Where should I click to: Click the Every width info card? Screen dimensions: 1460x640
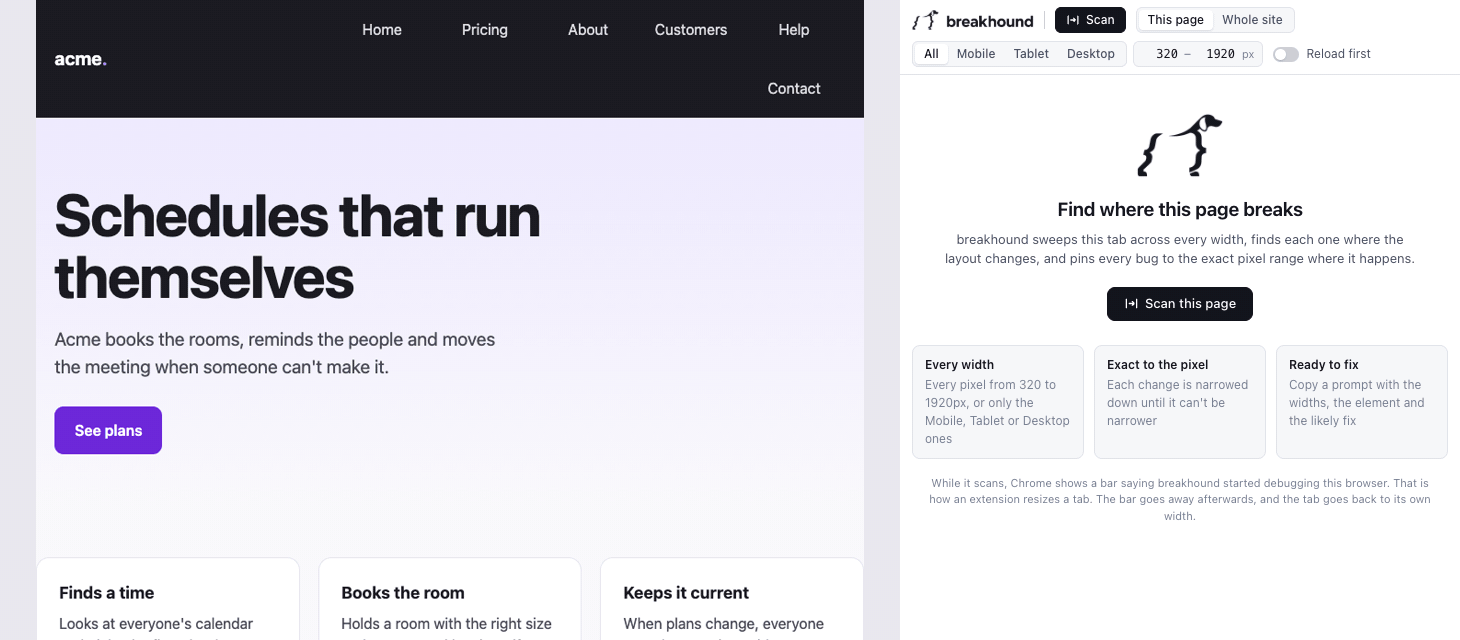coord(998,402)
